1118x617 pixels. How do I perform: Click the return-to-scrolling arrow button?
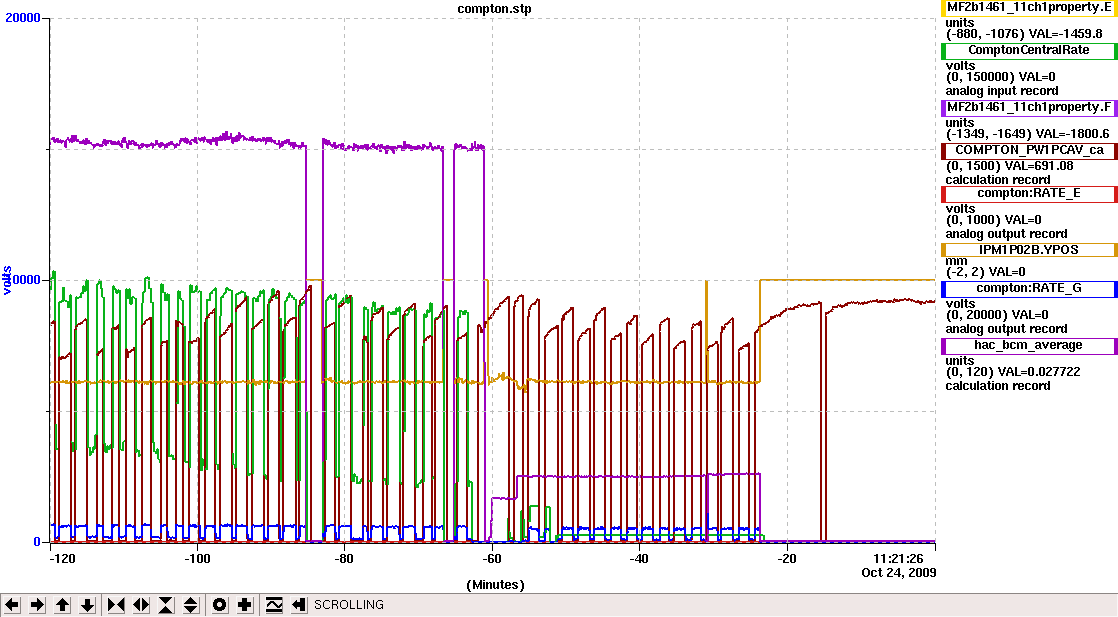[299, 605]
